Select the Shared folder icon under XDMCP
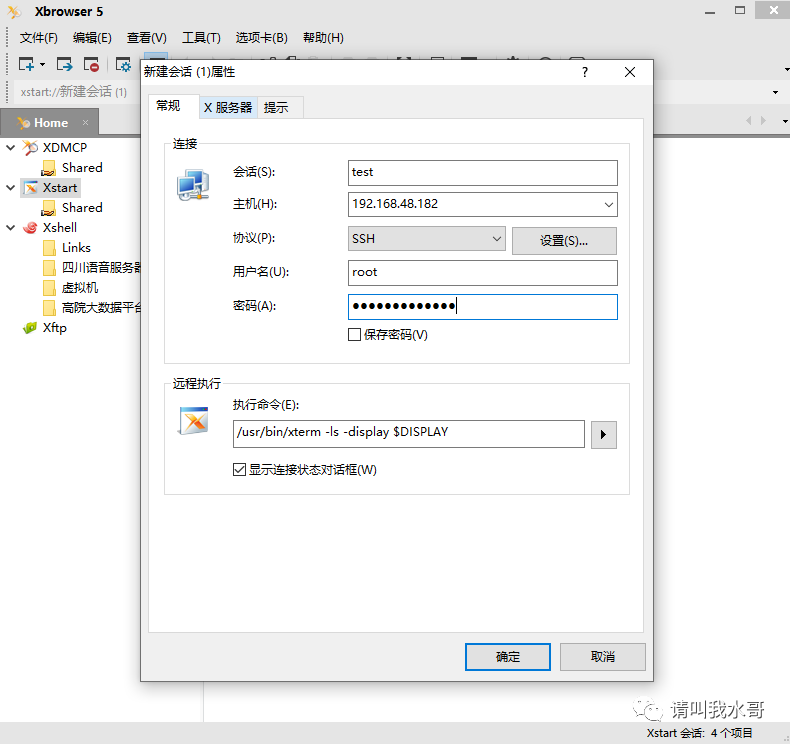Image resolution: width=790 pixels, height=744 pixels. click(x=48, y=168)
